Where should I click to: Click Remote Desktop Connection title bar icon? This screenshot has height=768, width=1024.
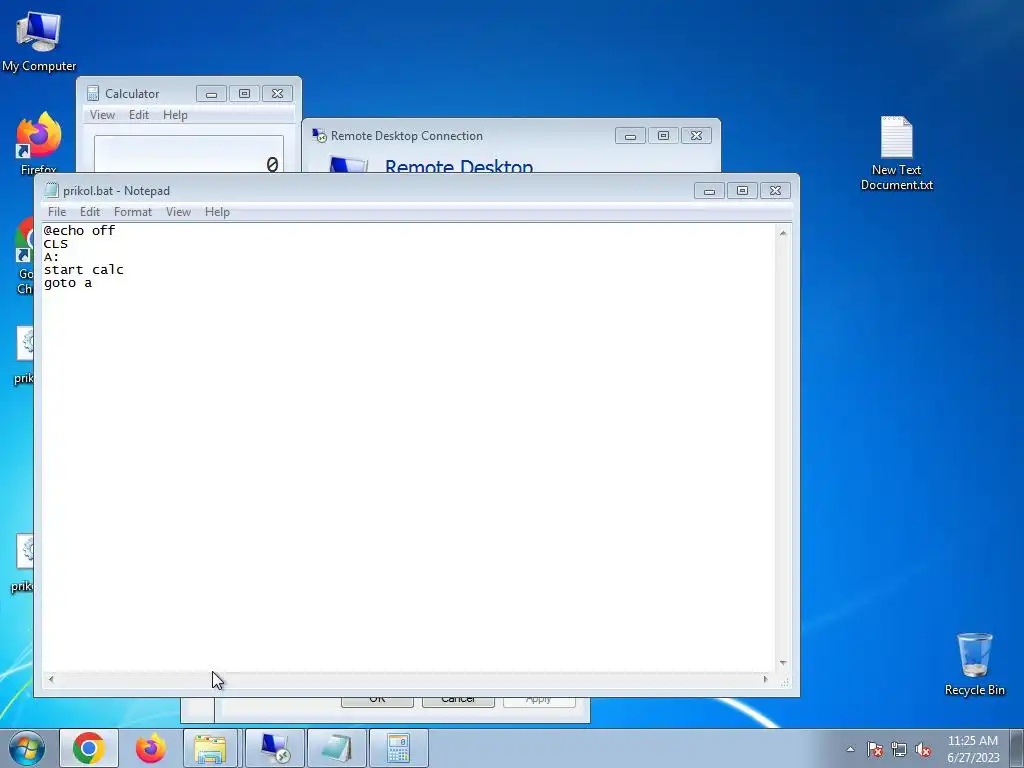[319, 135]
